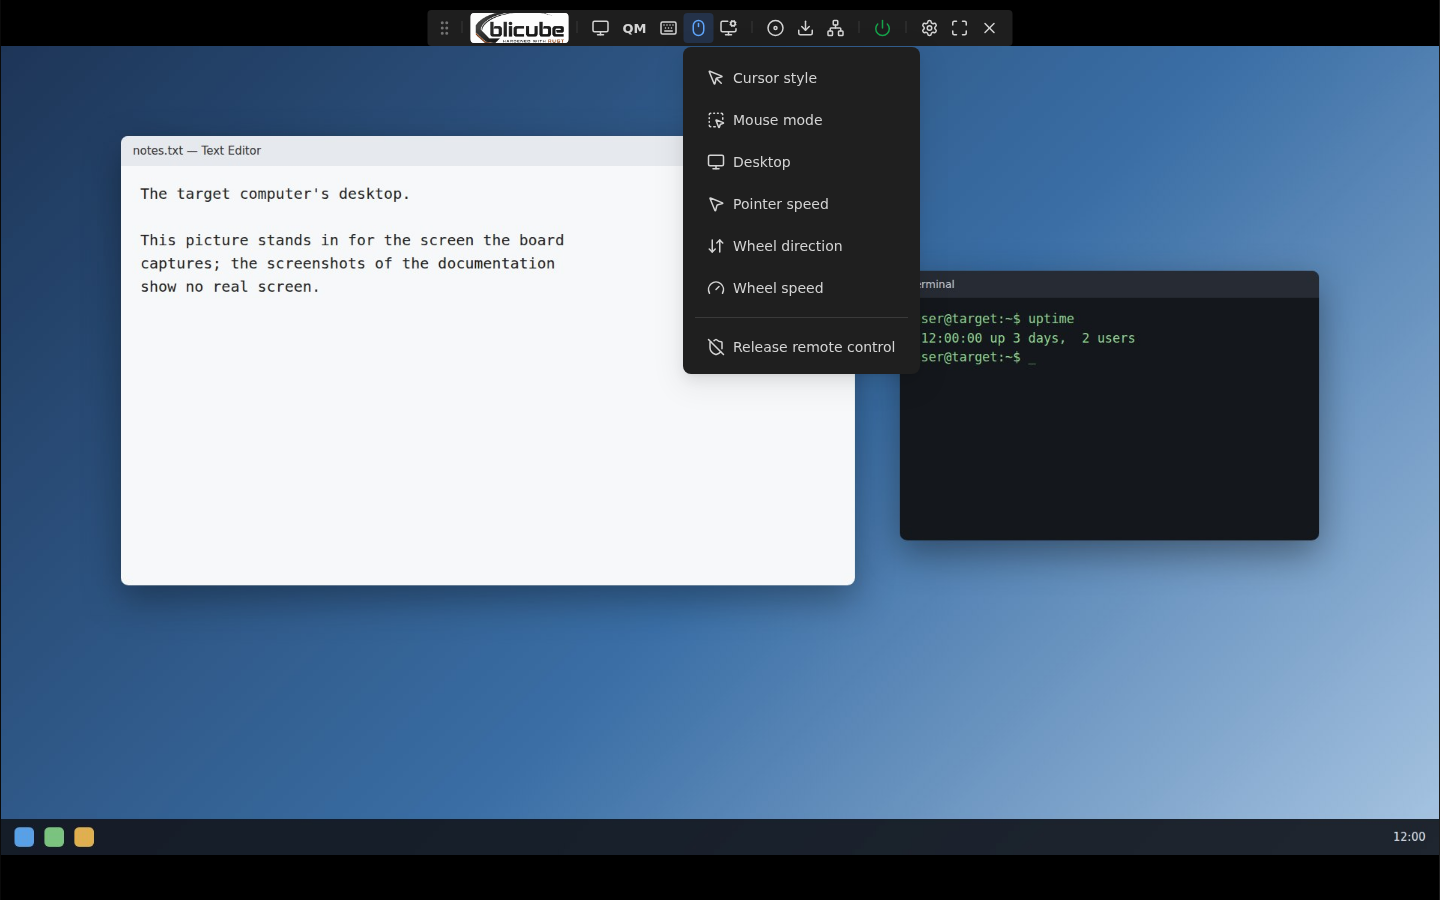Open the Cursor style menu entry

coord(801,78)
